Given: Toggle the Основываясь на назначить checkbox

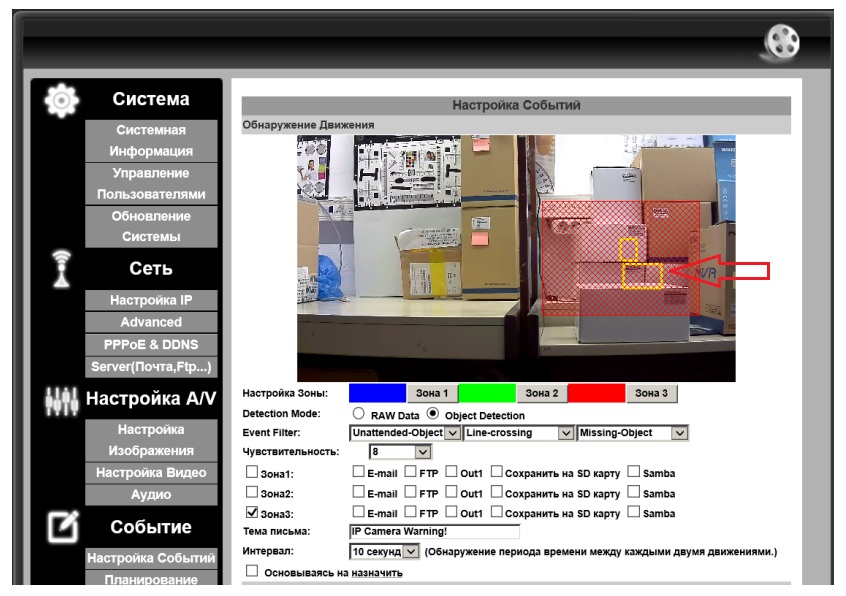Looking at the screenshot, I should pyautogui.click(x=252, y=571).
